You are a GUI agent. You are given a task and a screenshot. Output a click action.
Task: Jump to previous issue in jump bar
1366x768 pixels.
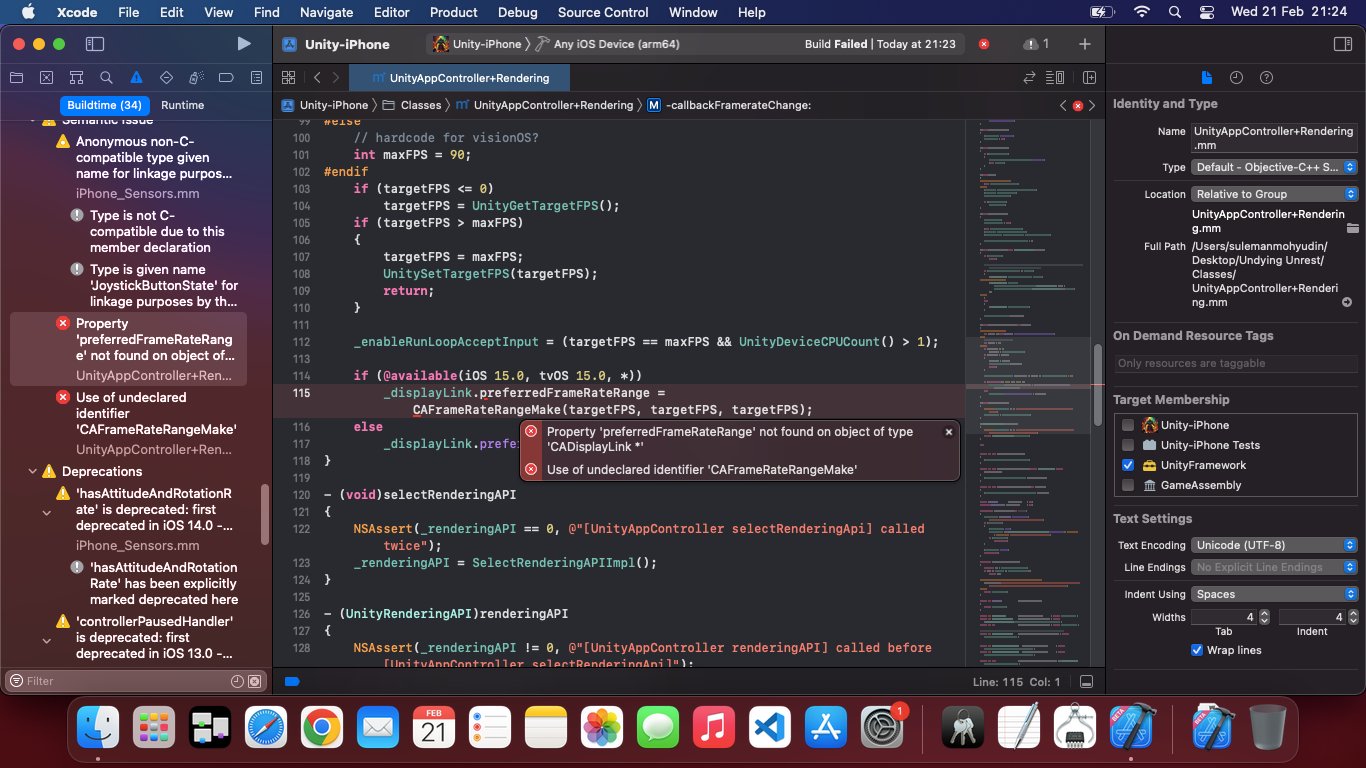pyautogui.click(x=1064, y=105)
